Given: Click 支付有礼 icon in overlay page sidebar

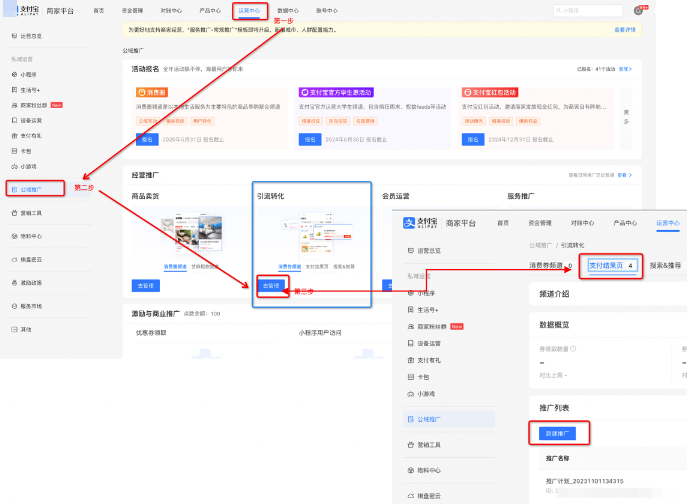Looking at the screenshot, I should [411, 360].
